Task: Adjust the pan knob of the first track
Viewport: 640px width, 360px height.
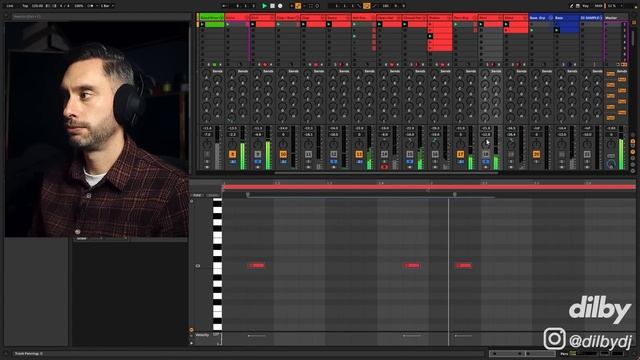Action: click(x=207, y=144)
